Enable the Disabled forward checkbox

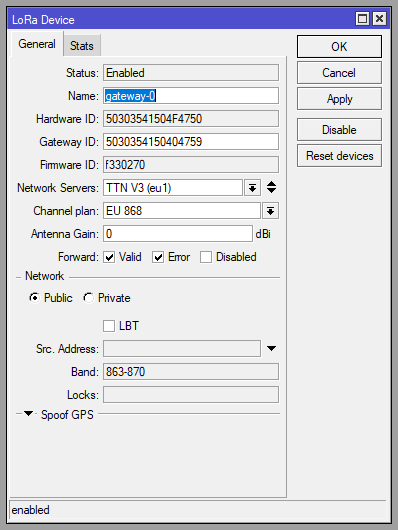tap(206, 257)
